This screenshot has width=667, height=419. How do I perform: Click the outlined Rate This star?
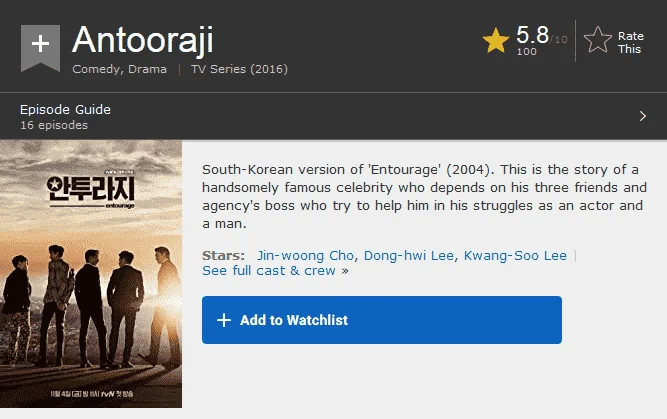click(598, 40)
